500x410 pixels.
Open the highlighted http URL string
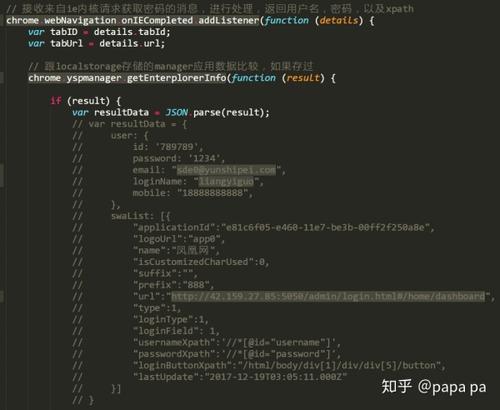(328, 296)
